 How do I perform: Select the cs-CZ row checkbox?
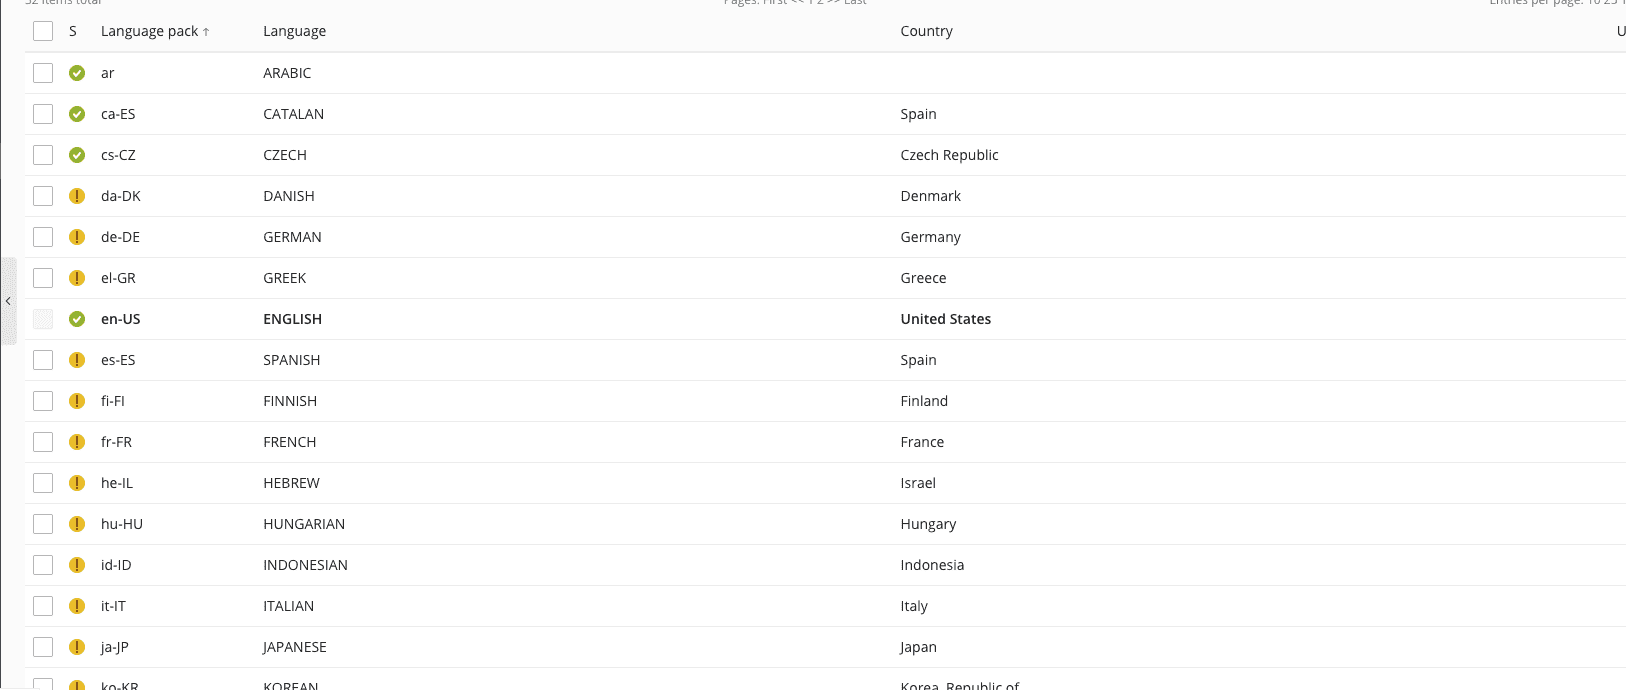(43, 155)
